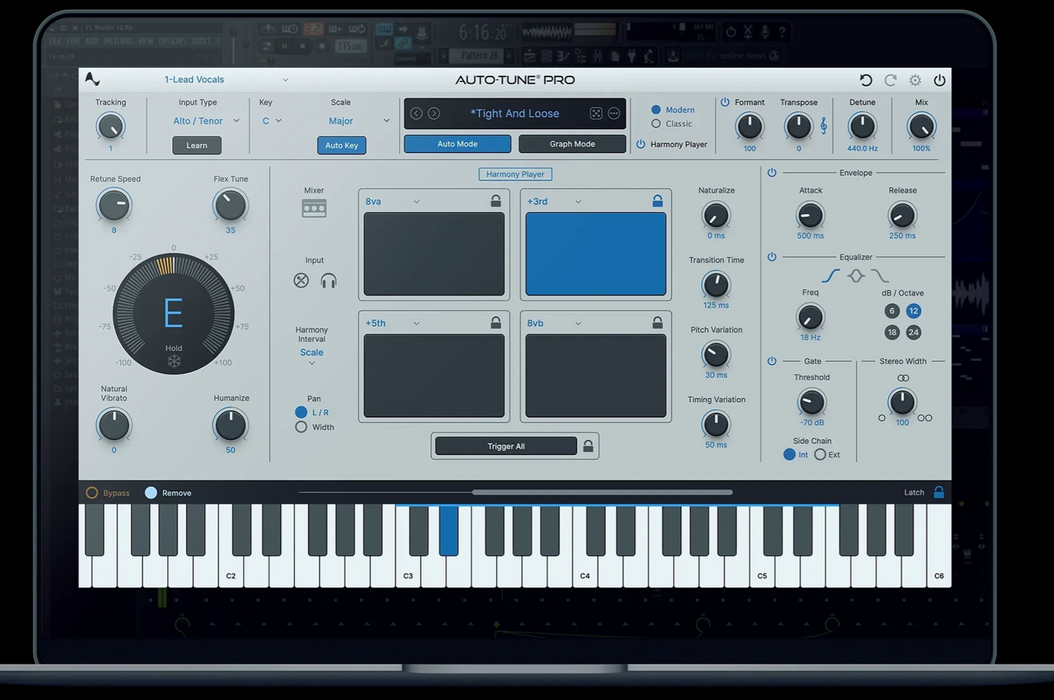Go to next preset arrow

[x=434, y=113]
